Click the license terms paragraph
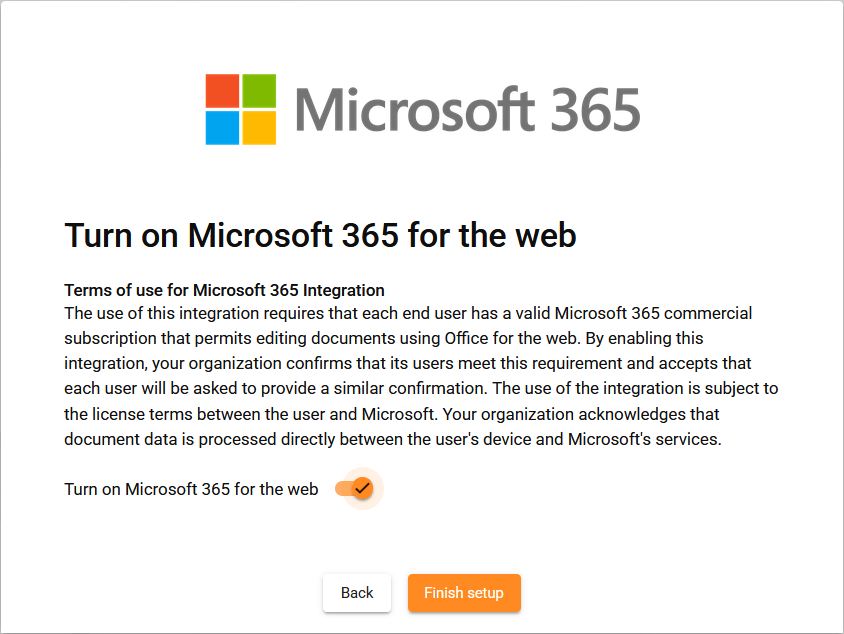The image size is (844, 634). (420, 375)
